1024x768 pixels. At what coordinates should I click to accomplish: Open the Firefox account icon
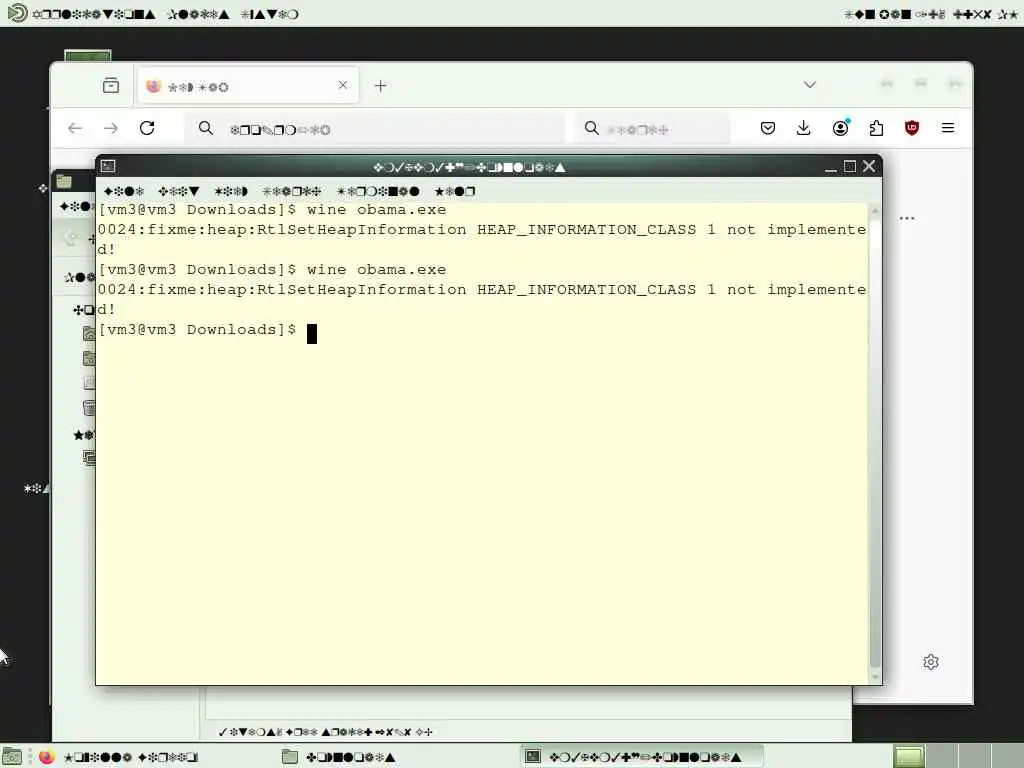(x=840, y=127)
